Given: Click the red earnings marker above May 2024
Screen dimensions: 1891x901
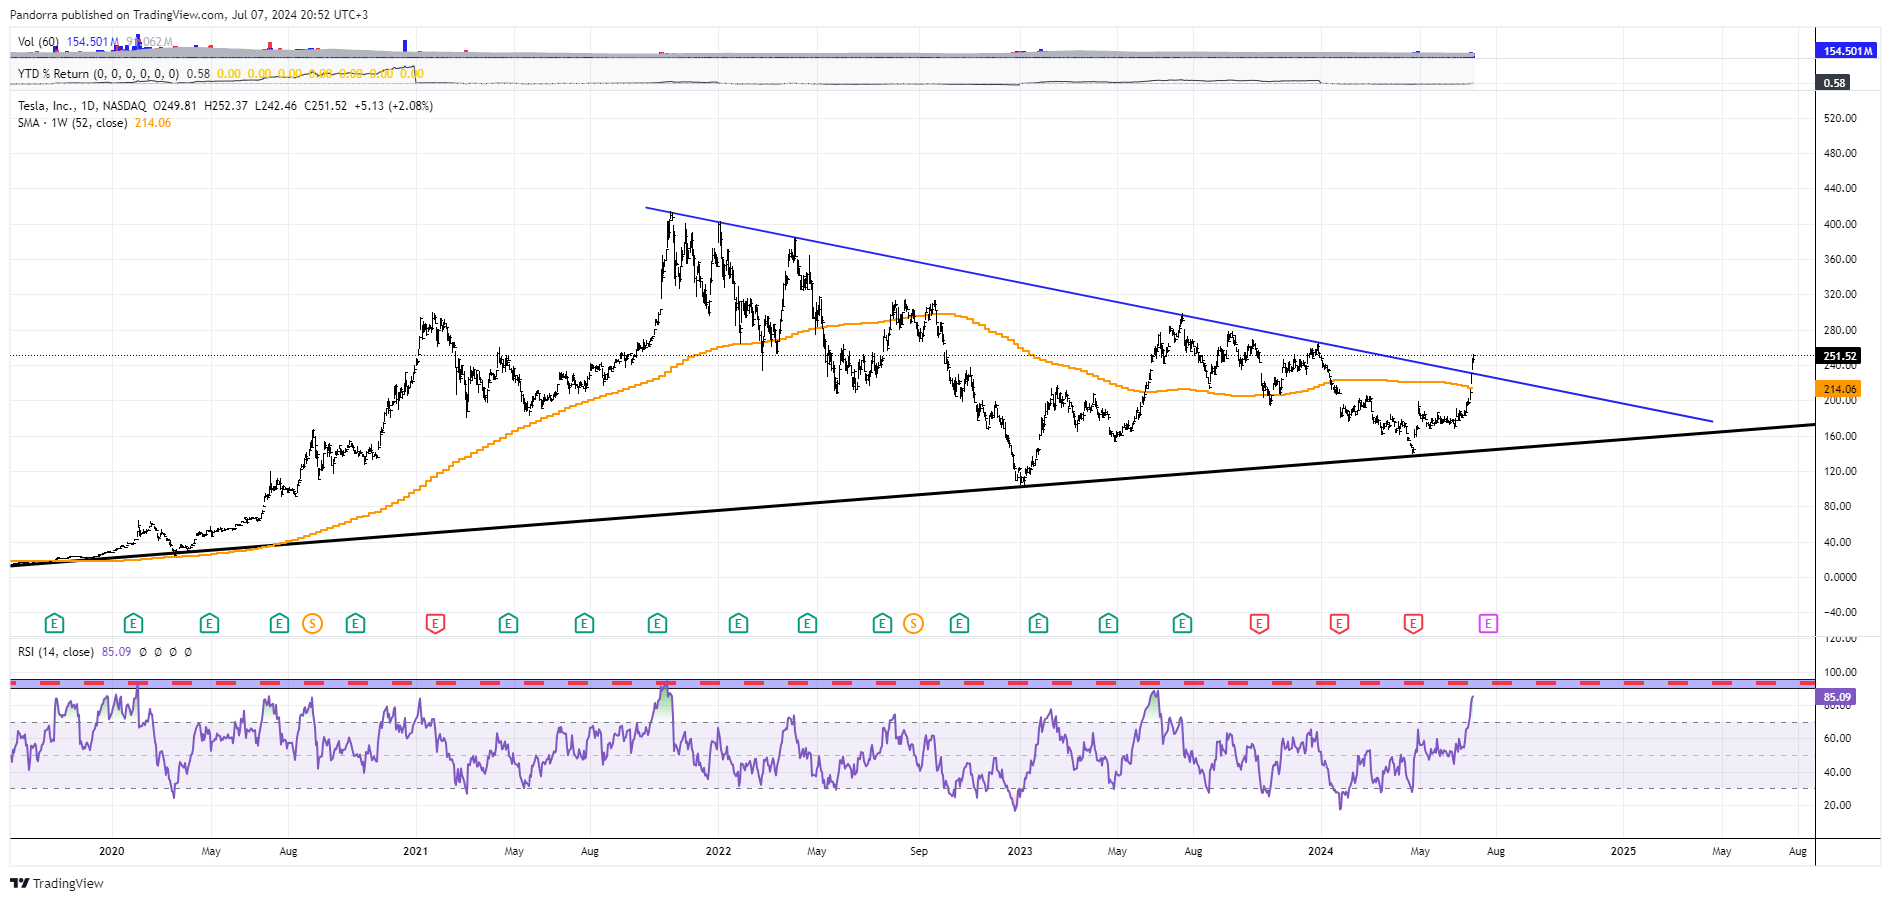Looking at the screenshot, I should point(1413,624).
